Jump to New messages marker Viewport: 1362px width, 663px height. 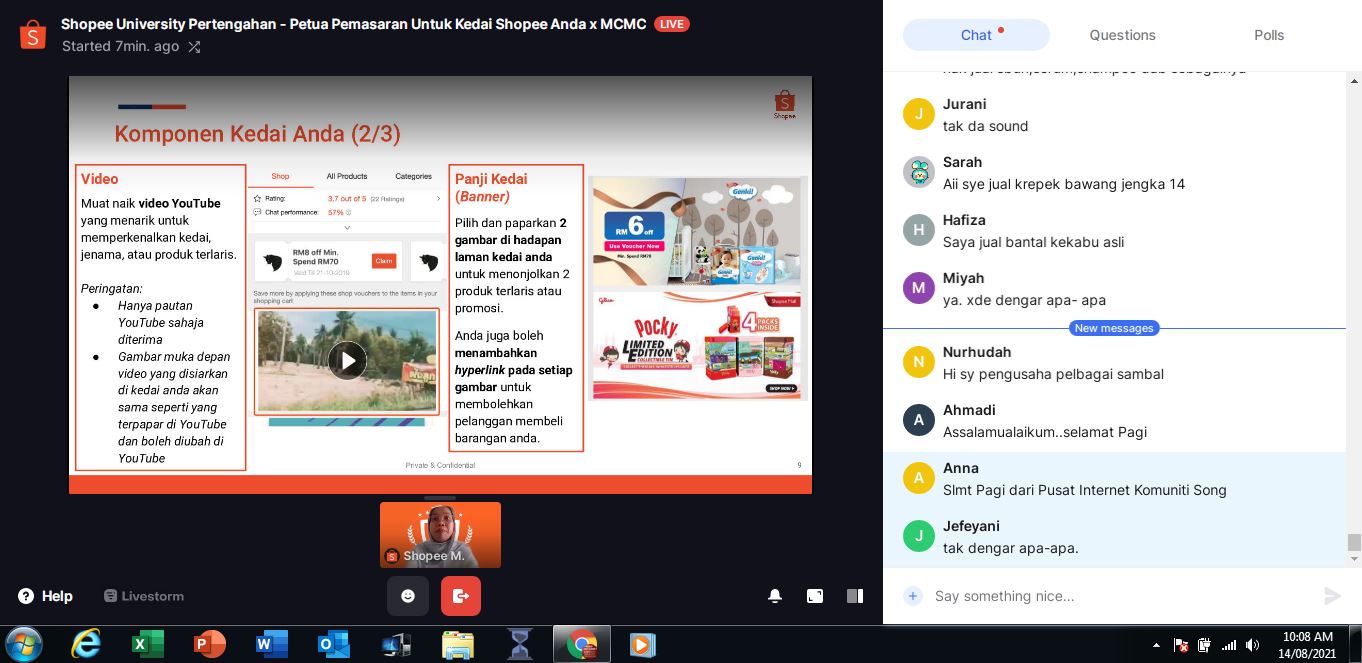[1114, 328]
